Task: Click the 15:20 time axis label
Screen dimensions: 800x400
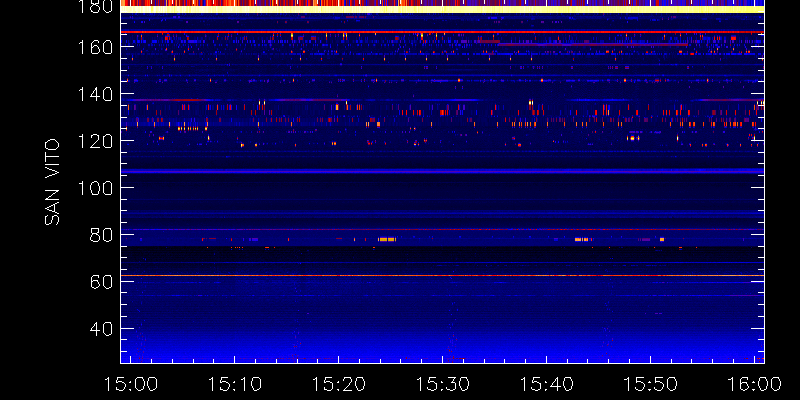Action: click(338, 384)
